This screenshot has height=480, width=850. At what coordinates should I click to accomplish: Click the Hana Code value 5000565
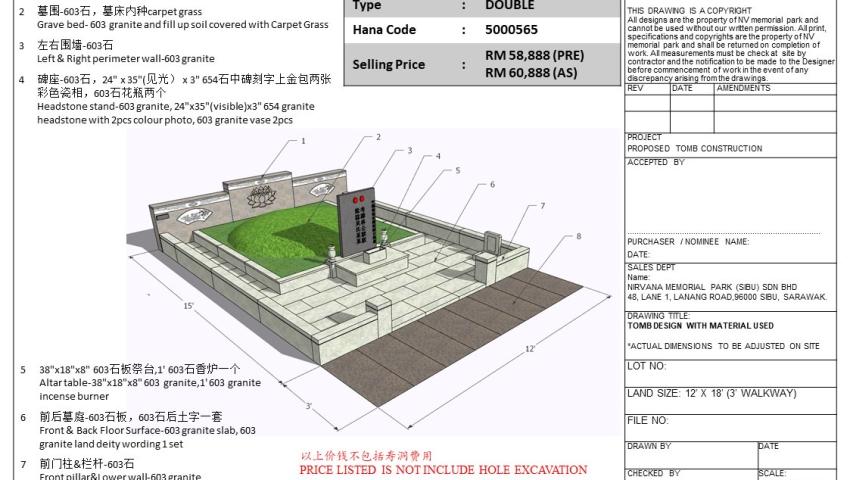coord(511,30)
